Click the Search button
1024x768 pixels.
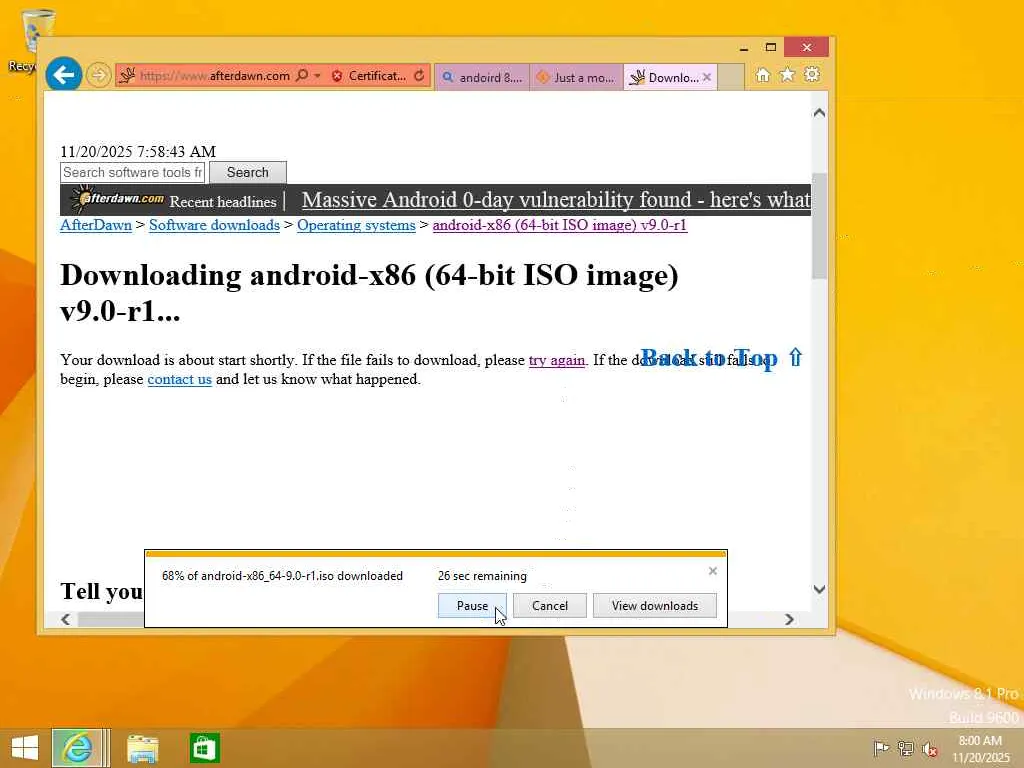pos(248,172)
